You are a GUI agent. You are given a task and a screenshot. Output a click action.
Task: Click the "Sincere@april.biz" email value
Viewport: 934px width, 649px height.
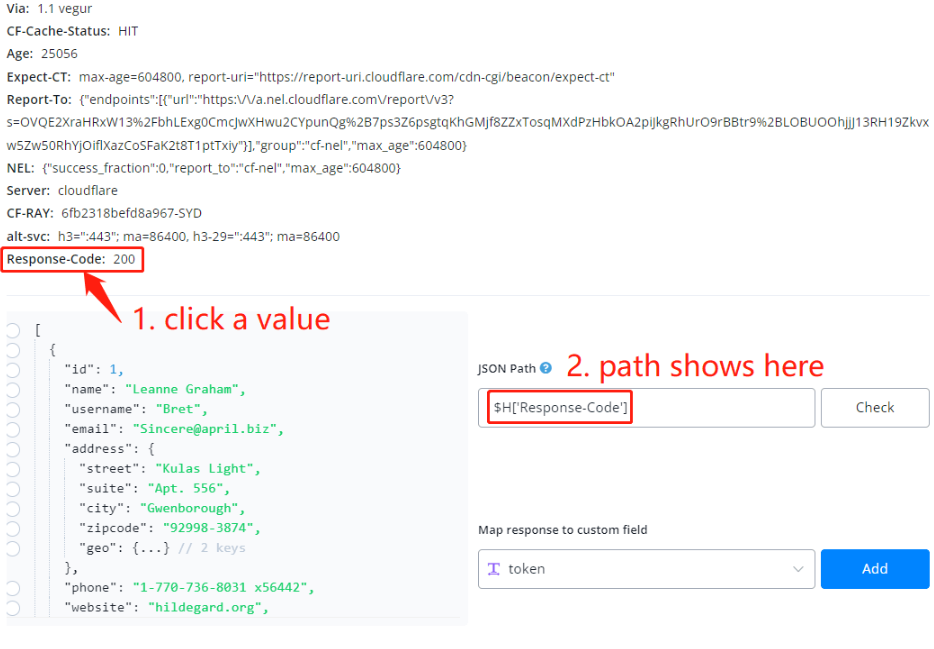[x=208, y=429]
